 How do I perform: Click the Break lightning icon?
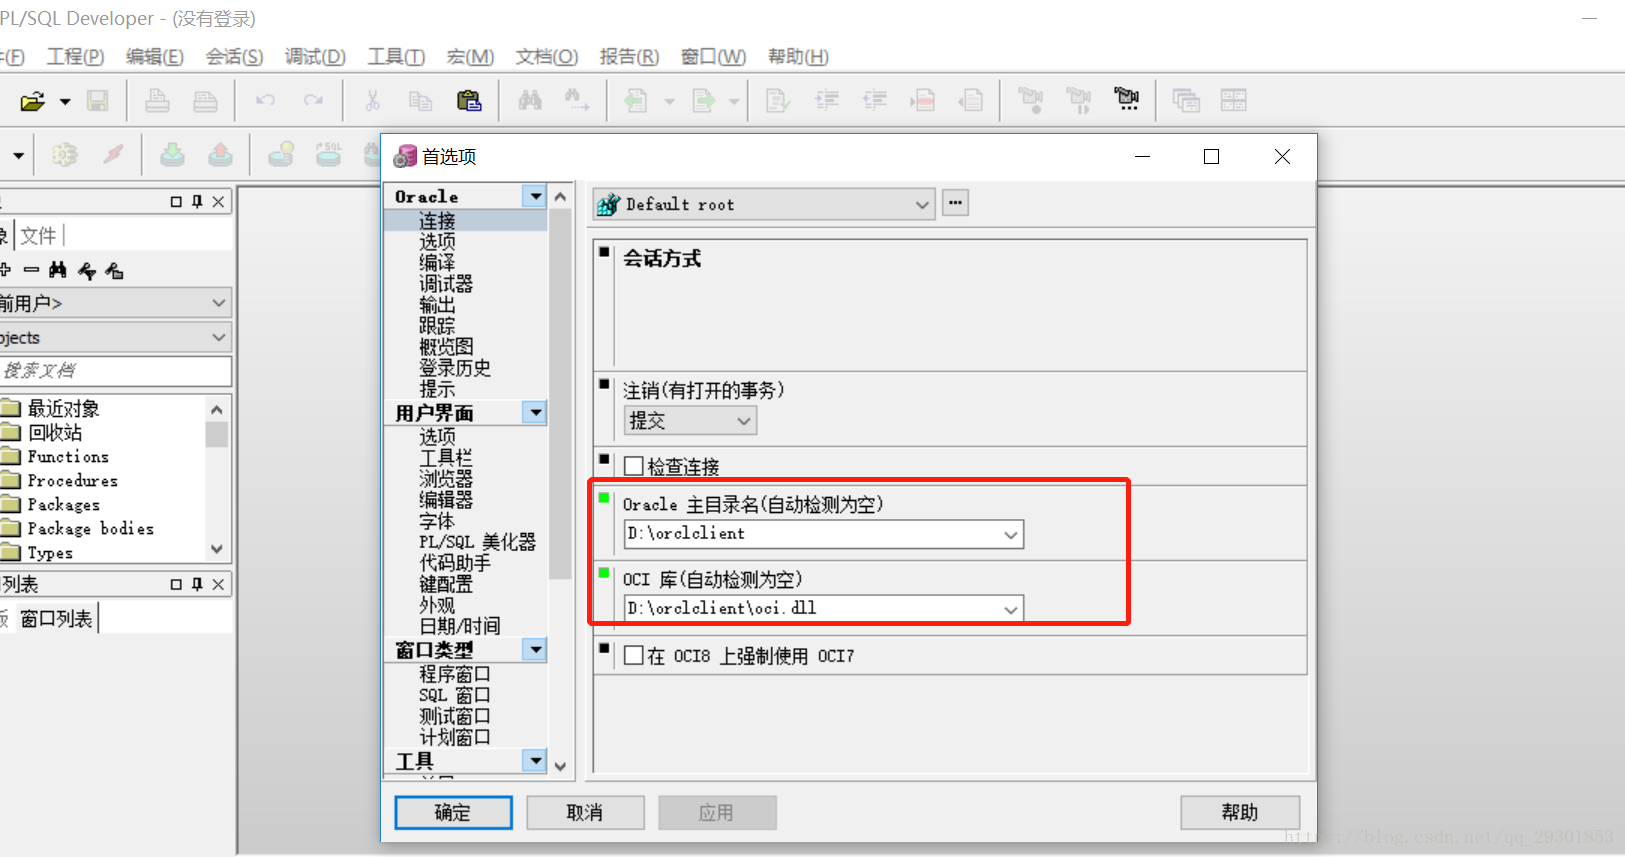113,155
